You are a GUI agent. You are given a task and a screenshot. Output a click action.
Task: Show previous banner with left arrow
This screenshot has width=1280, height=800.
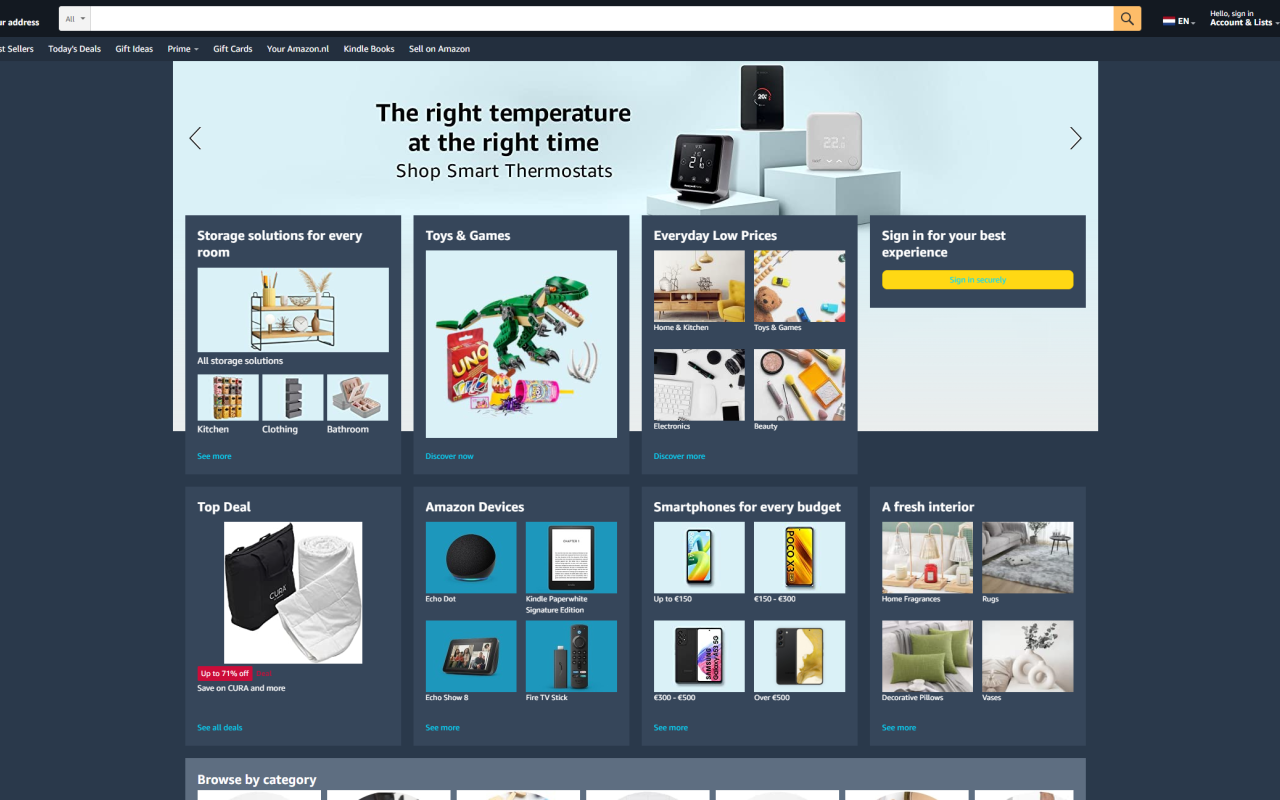(x=195, y=138)
